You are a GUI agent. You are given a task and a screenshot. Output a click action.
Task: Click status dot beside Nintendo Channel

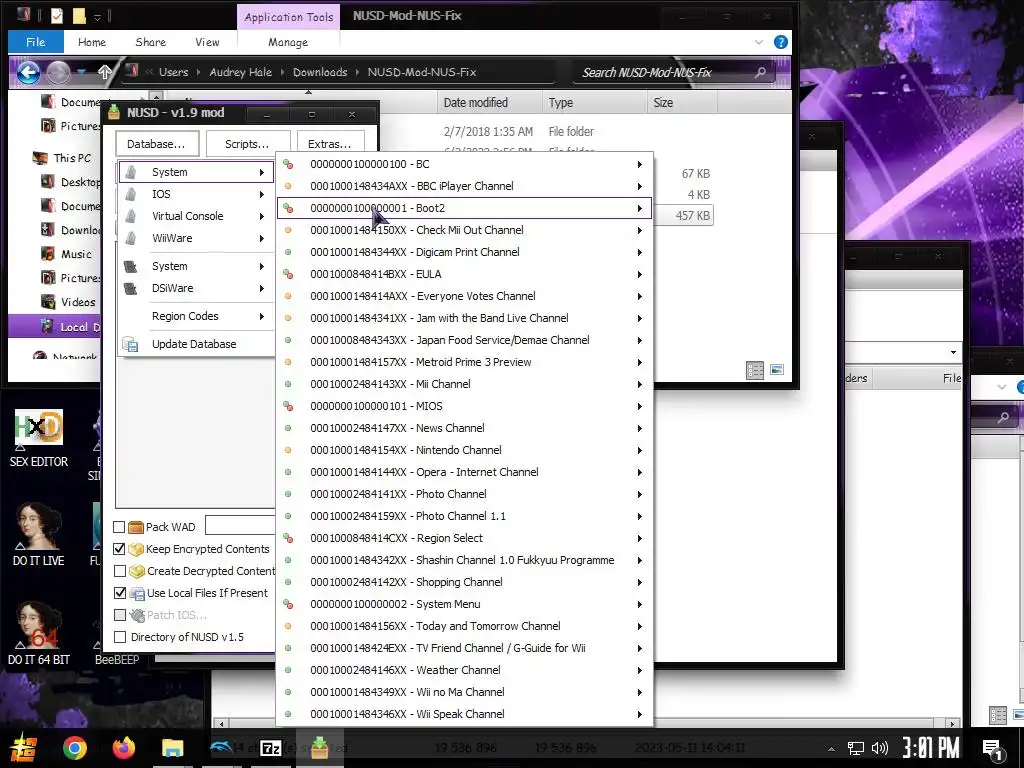point(287,450)
